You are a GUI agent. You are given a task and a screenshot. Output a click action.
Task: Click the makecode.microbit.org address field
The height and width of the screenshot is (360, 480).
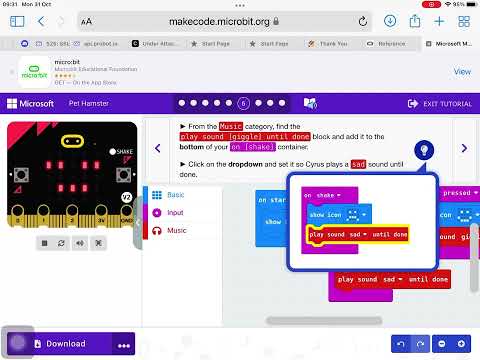[x=224, y=22]
